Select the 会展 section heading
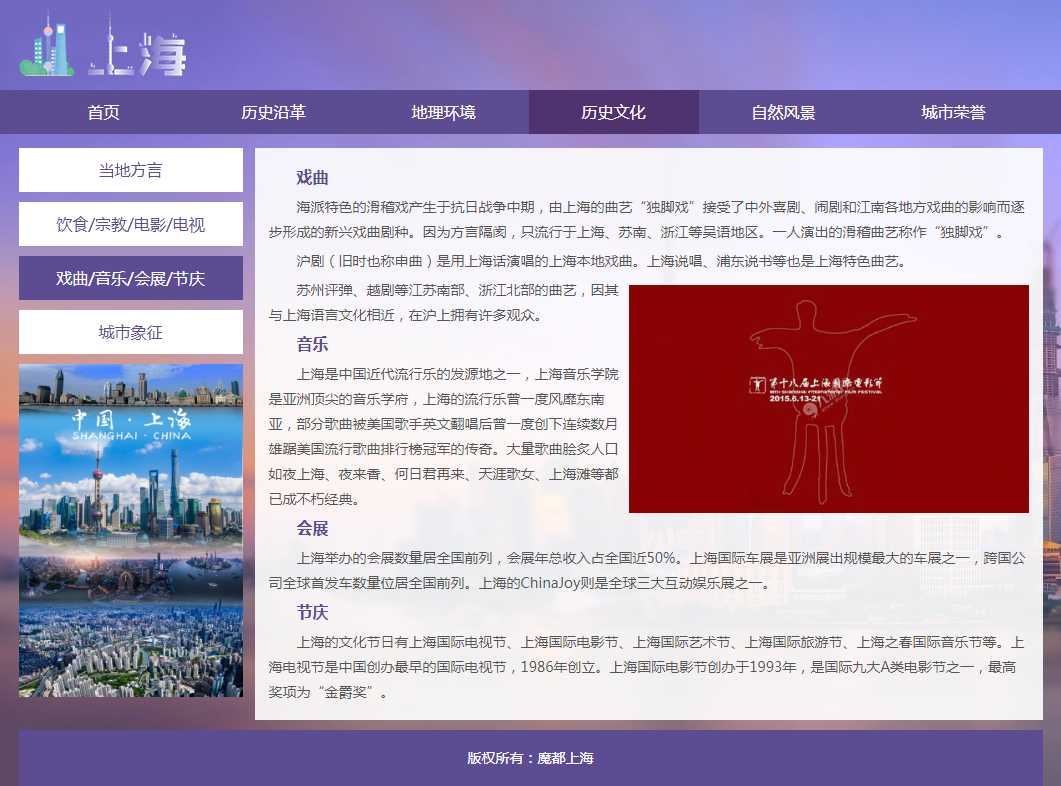The image size is (1061, 786). coord(312,528)
